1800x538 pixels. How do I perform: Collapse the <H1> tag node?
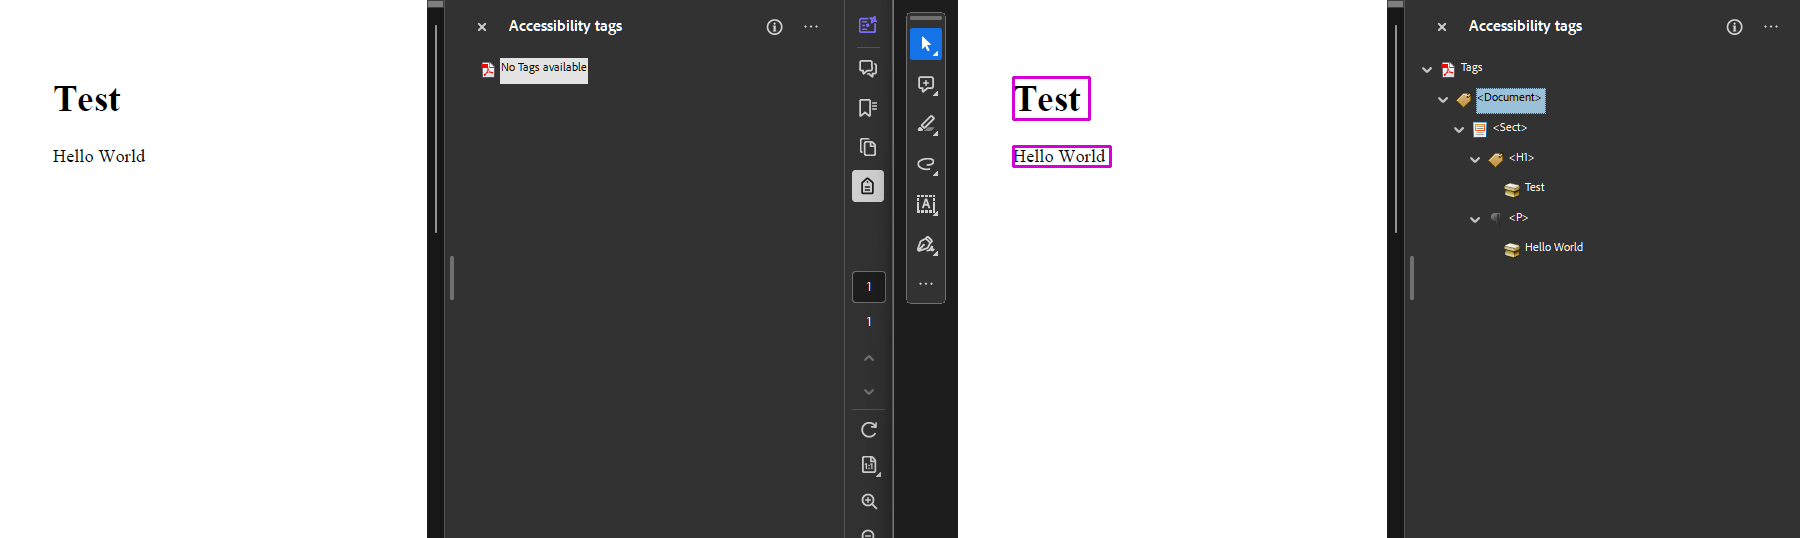1475,160
